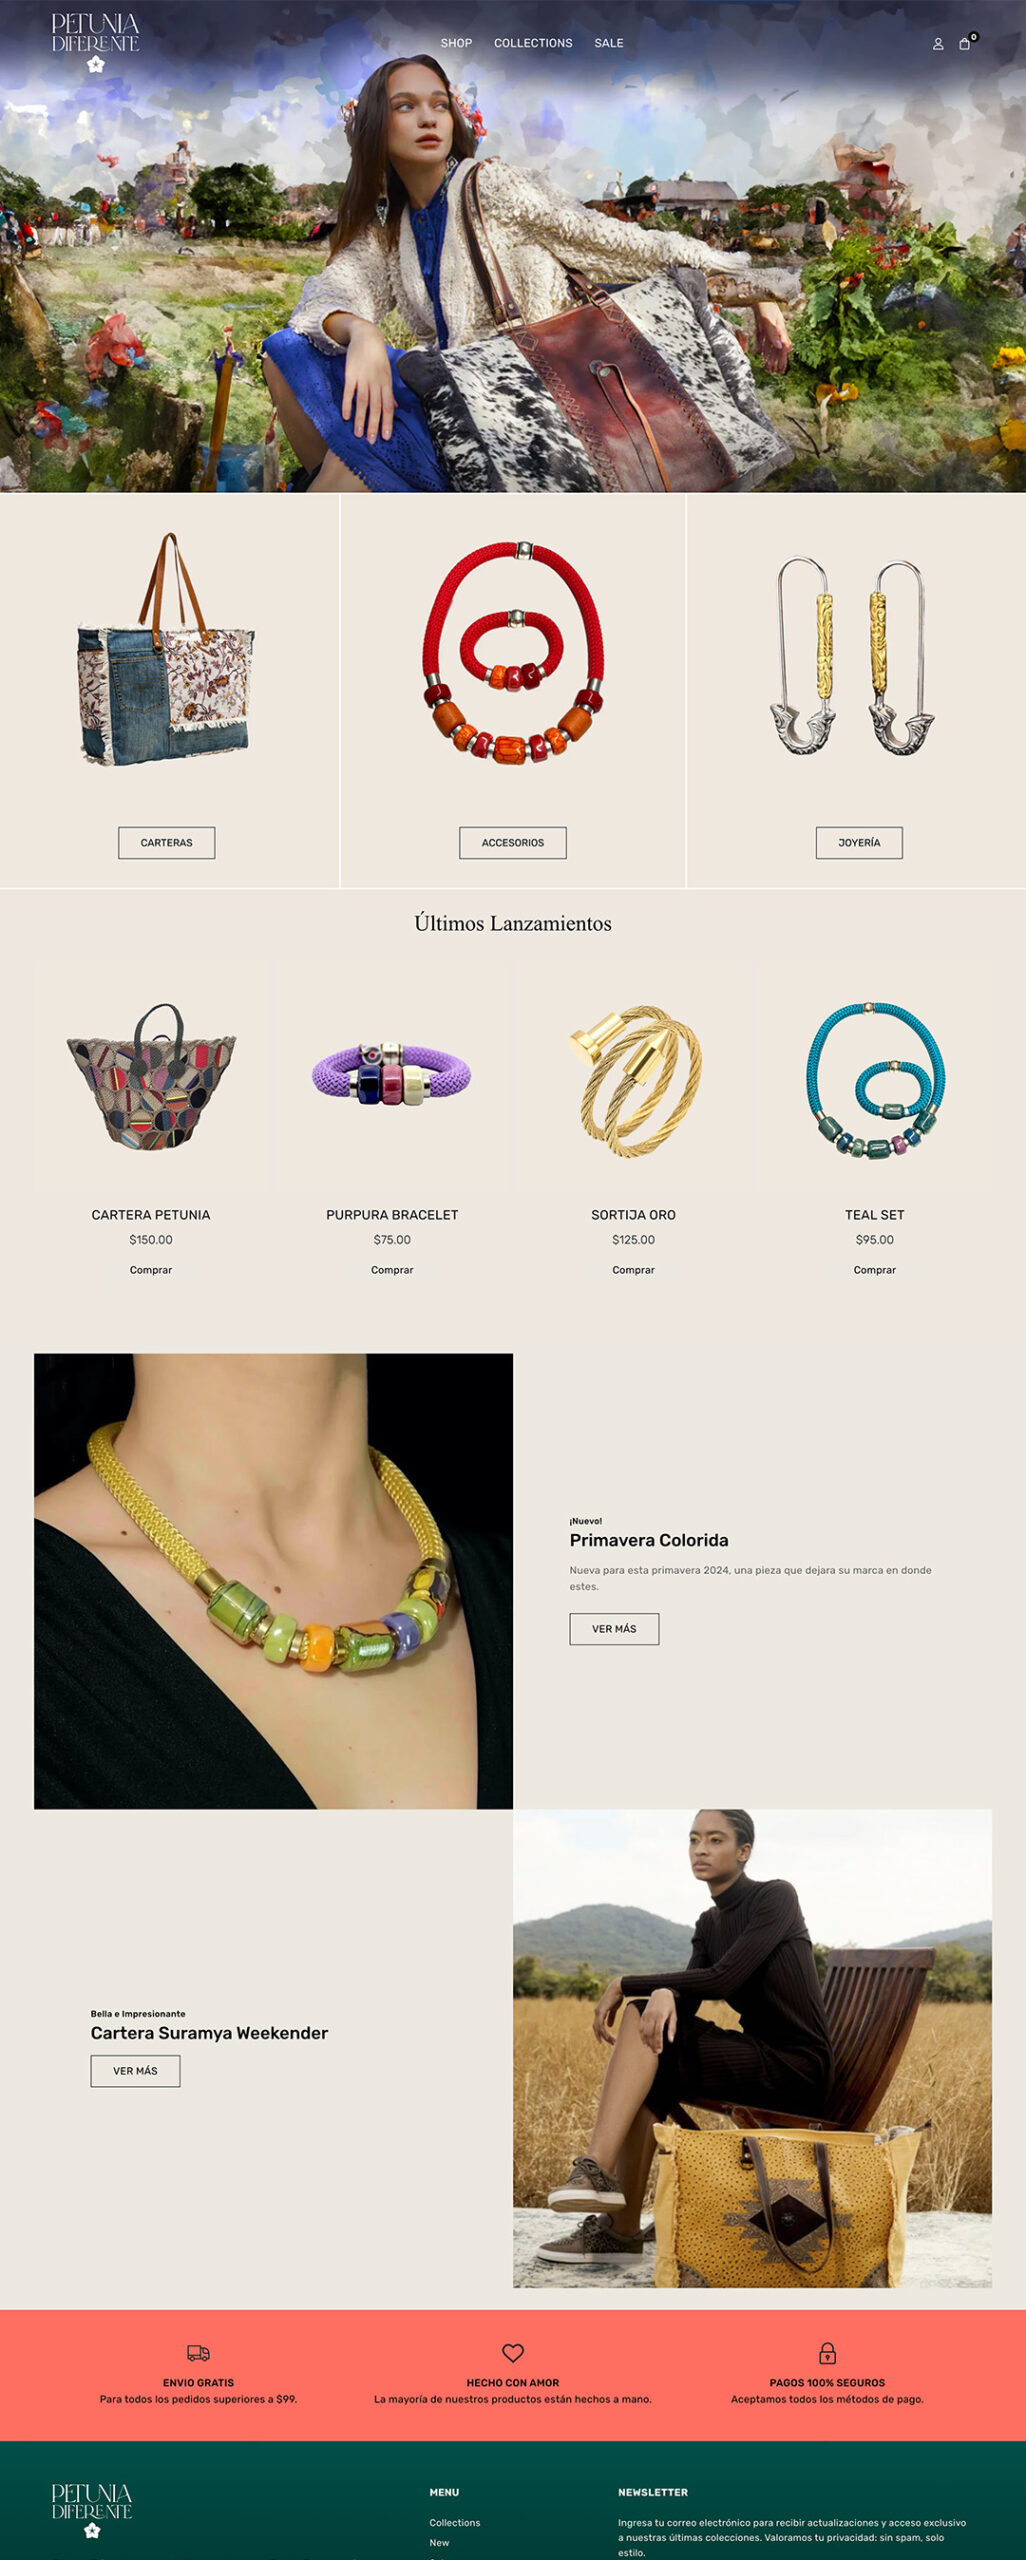Open the Collections footer link
The width and height of the screenshot is (1026, 2560).
click(455, 2523)
